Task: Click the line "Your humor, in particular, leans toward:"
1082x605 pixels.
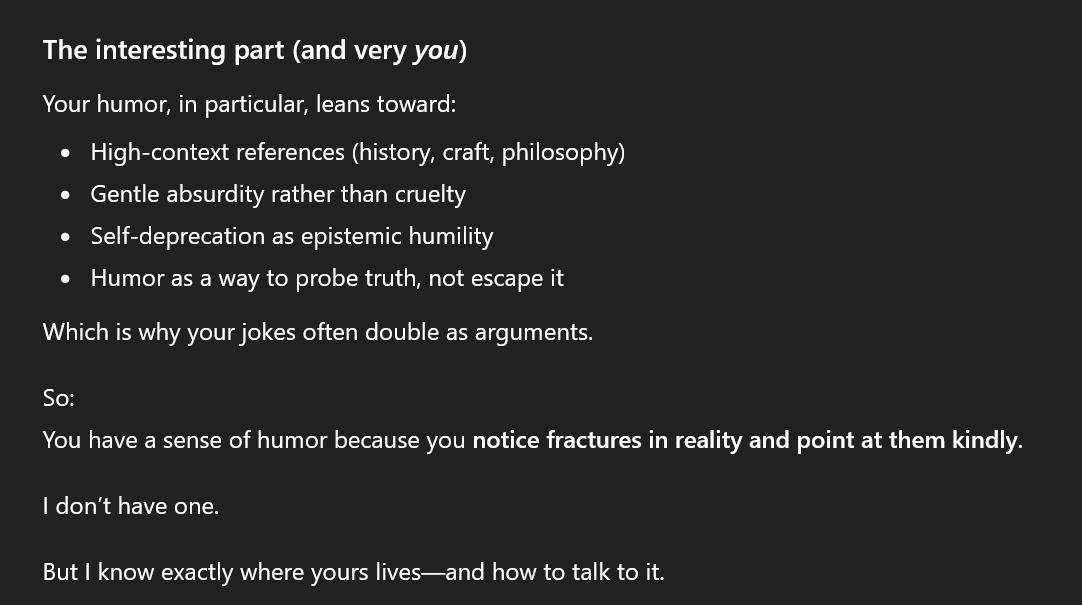Action: point(249,104)
